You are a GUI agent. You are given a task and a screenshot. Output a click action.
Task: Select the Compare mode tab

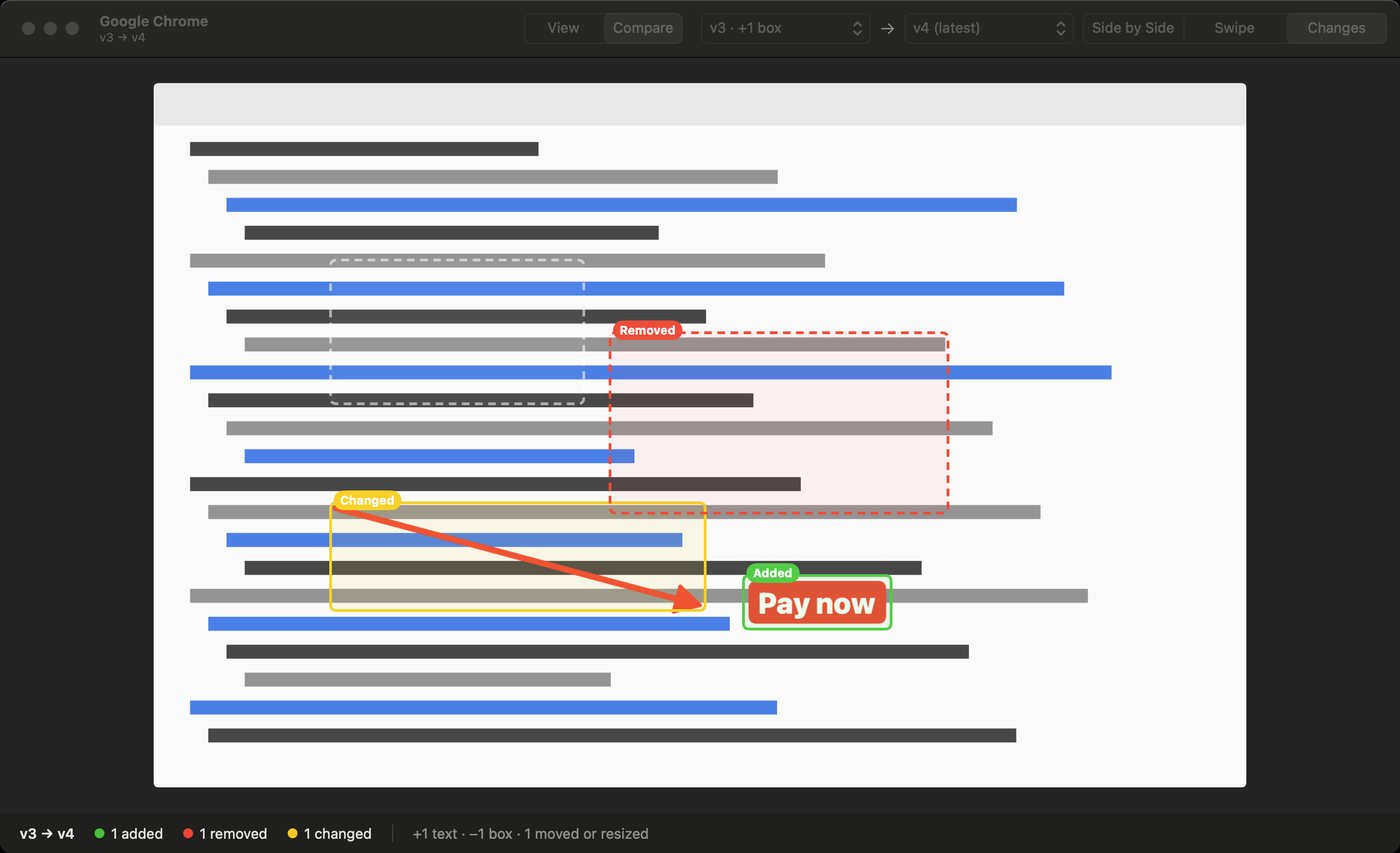click(x=642, y=28)
